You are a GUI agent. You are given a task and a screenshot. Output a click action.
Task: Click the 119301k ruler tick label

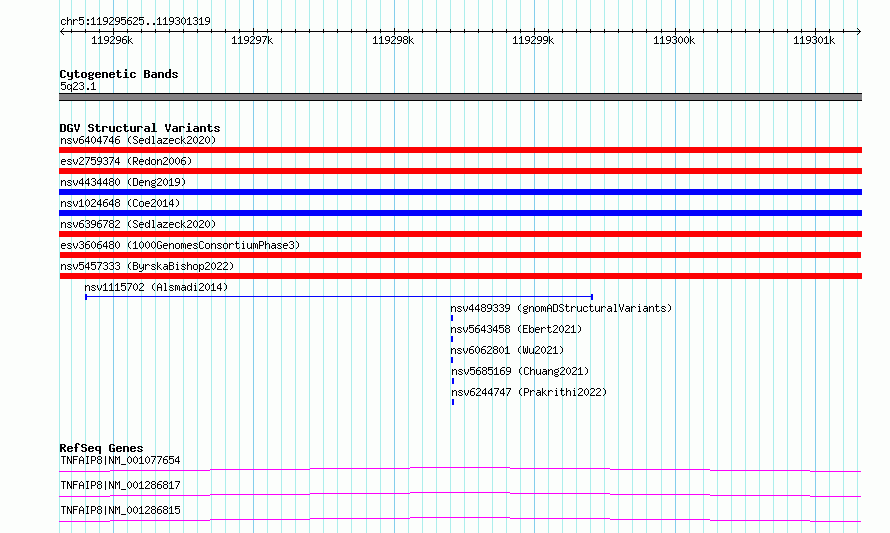(814, 40)
